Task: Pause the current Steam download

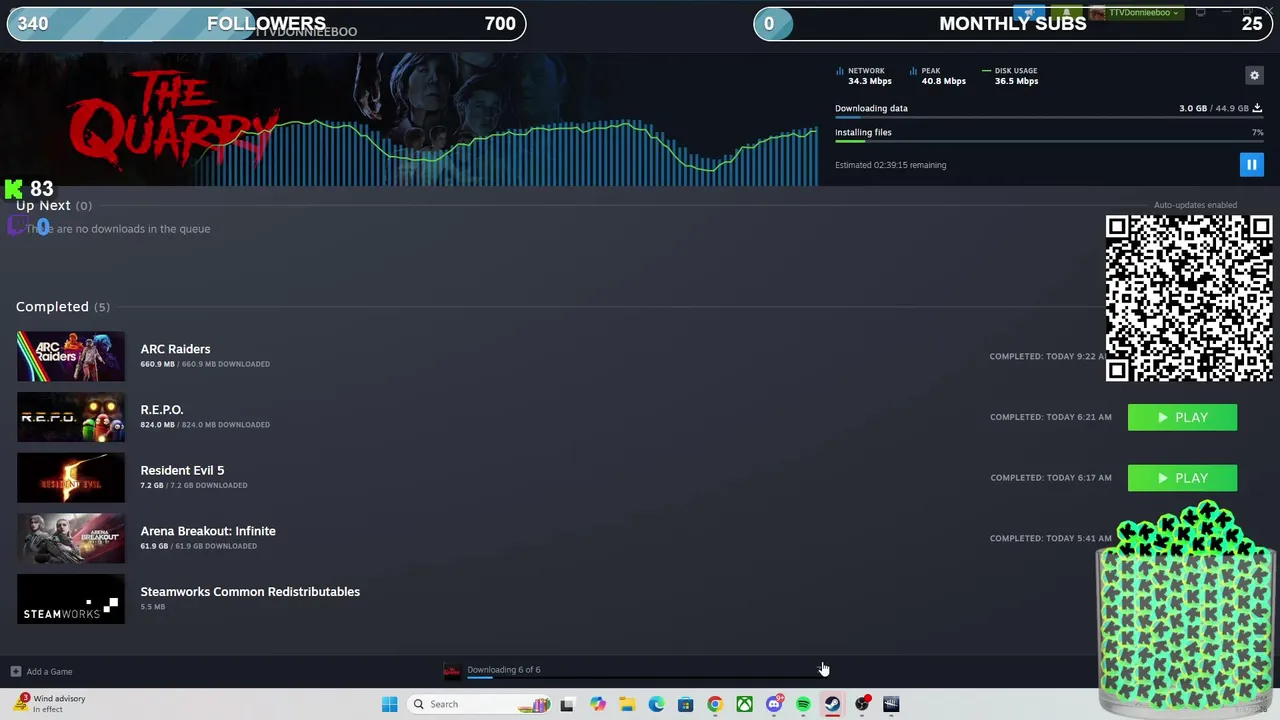Action: point(1251,165)
